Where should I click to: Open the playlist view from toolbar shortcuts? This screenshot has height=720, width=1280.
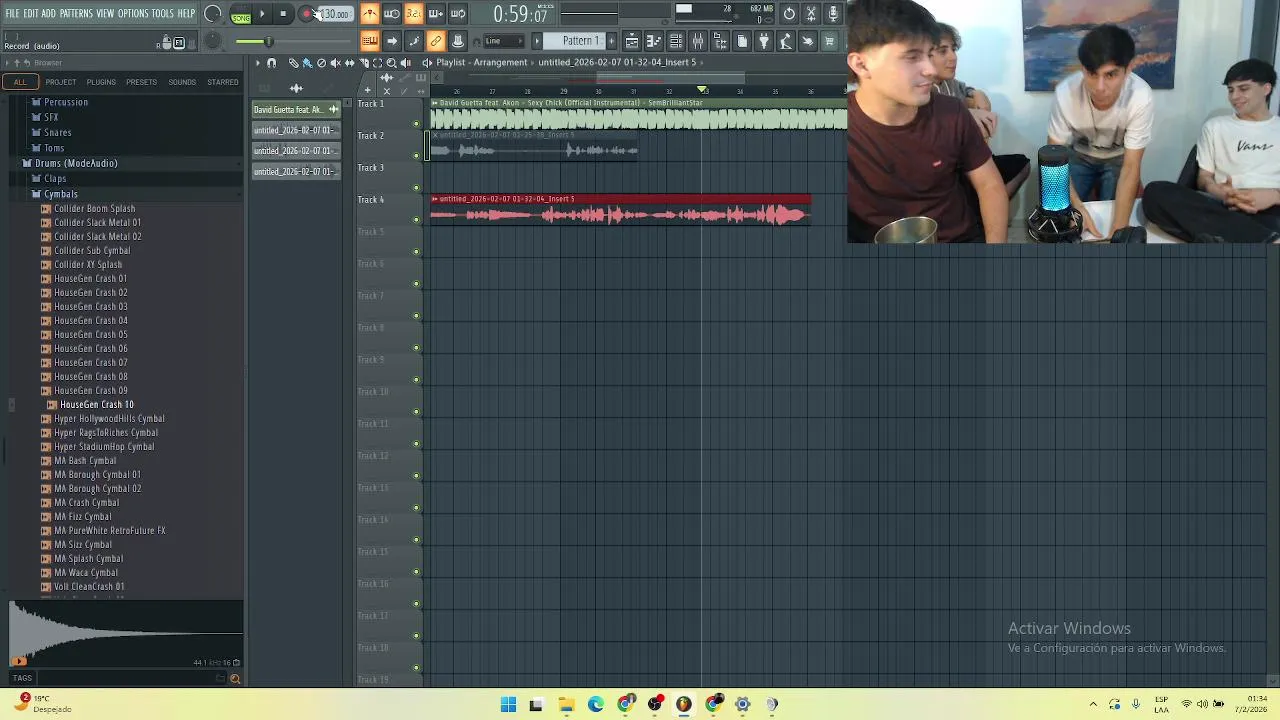(x=632, y=41)
